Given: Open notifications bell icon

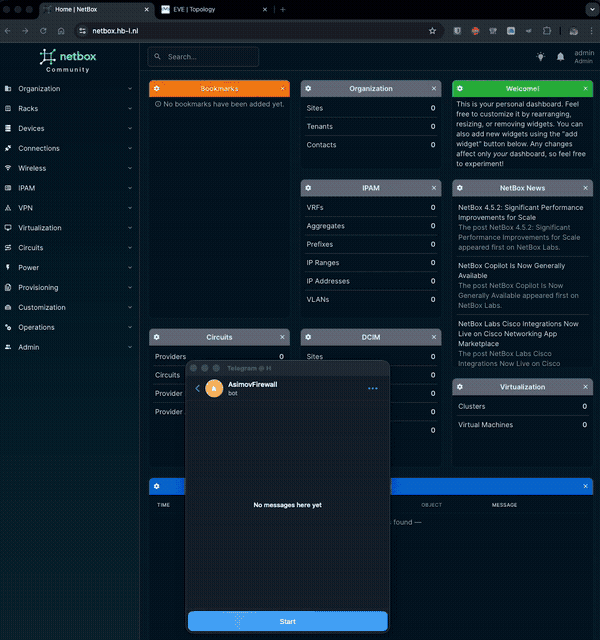Looking at the screenshot, I should coord(560,57).
